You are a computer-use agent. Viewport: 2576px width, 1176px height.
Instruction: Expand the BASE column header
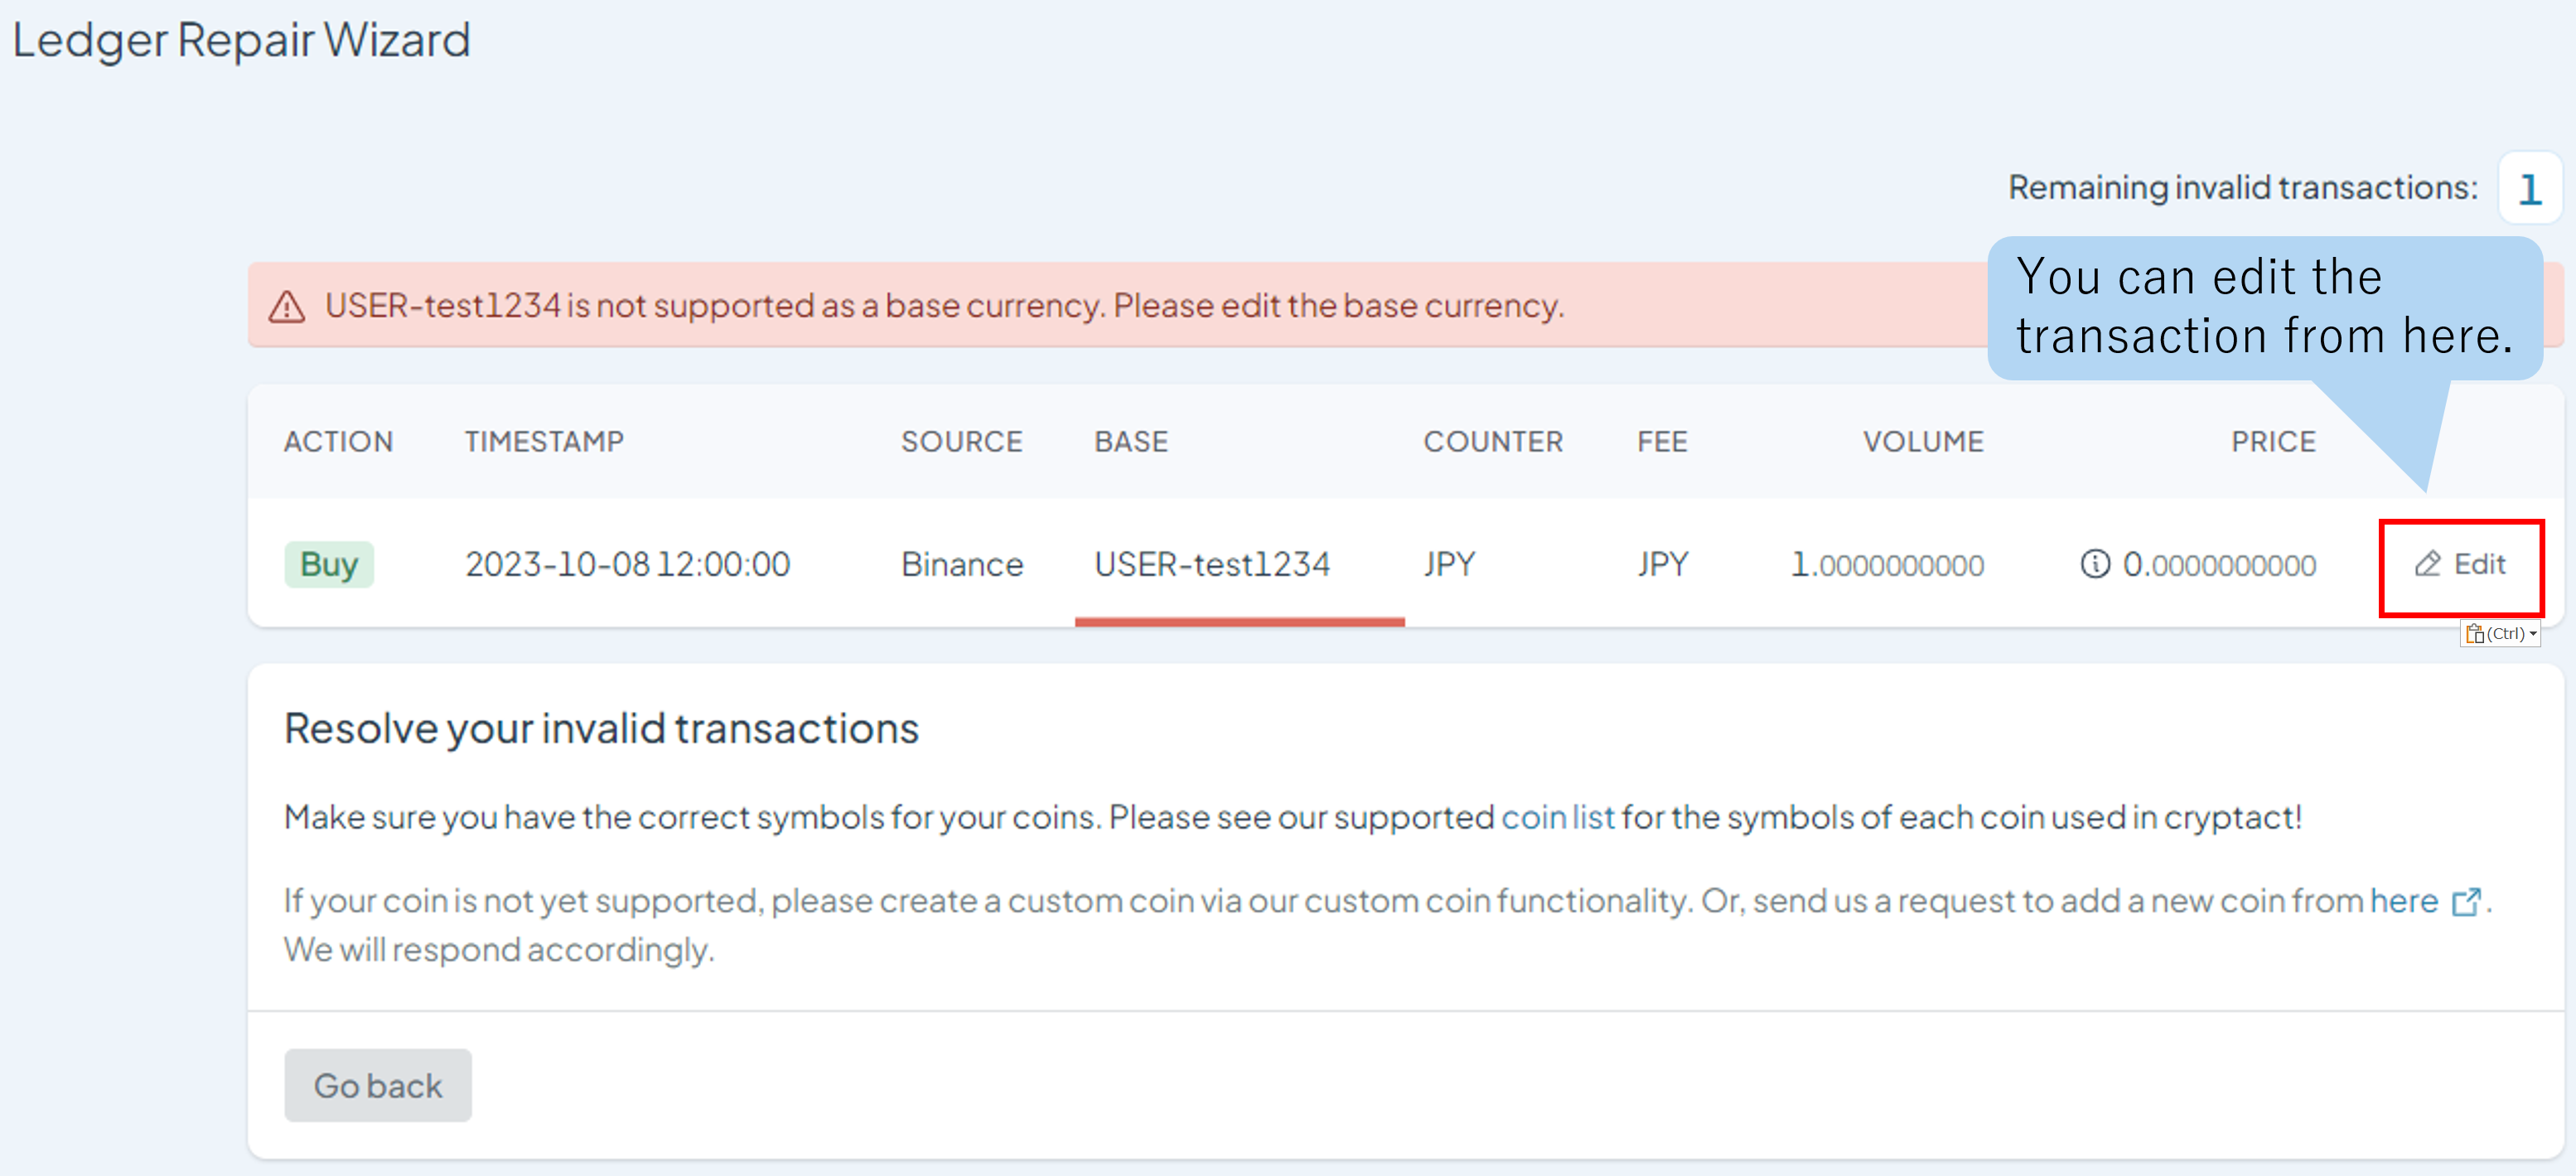(1131, 441)
